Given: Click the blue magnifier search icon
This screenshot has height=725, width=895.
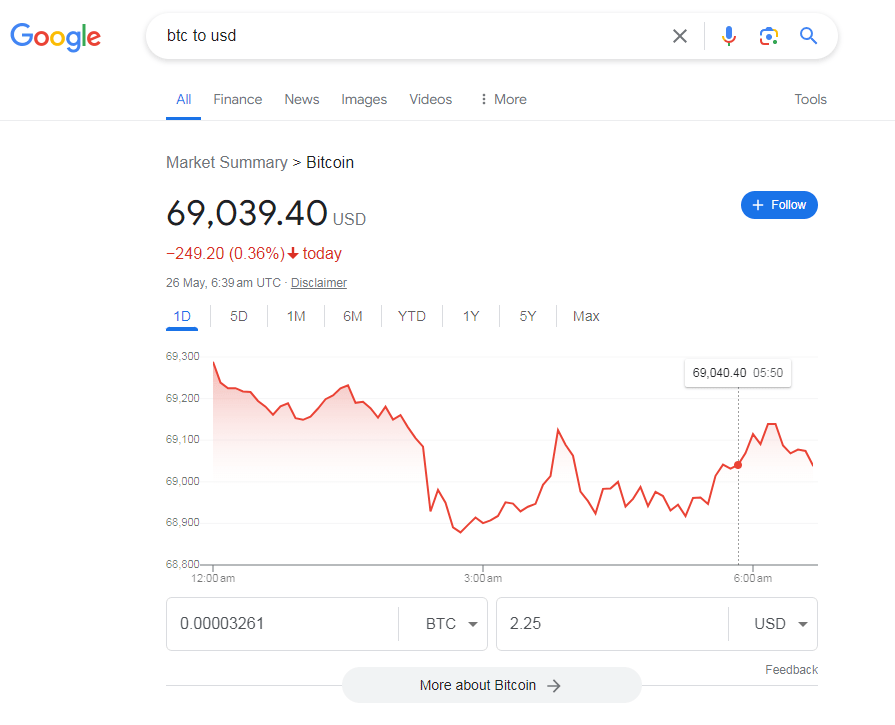Looking at the screenshot, I should [x=808, y=36].
